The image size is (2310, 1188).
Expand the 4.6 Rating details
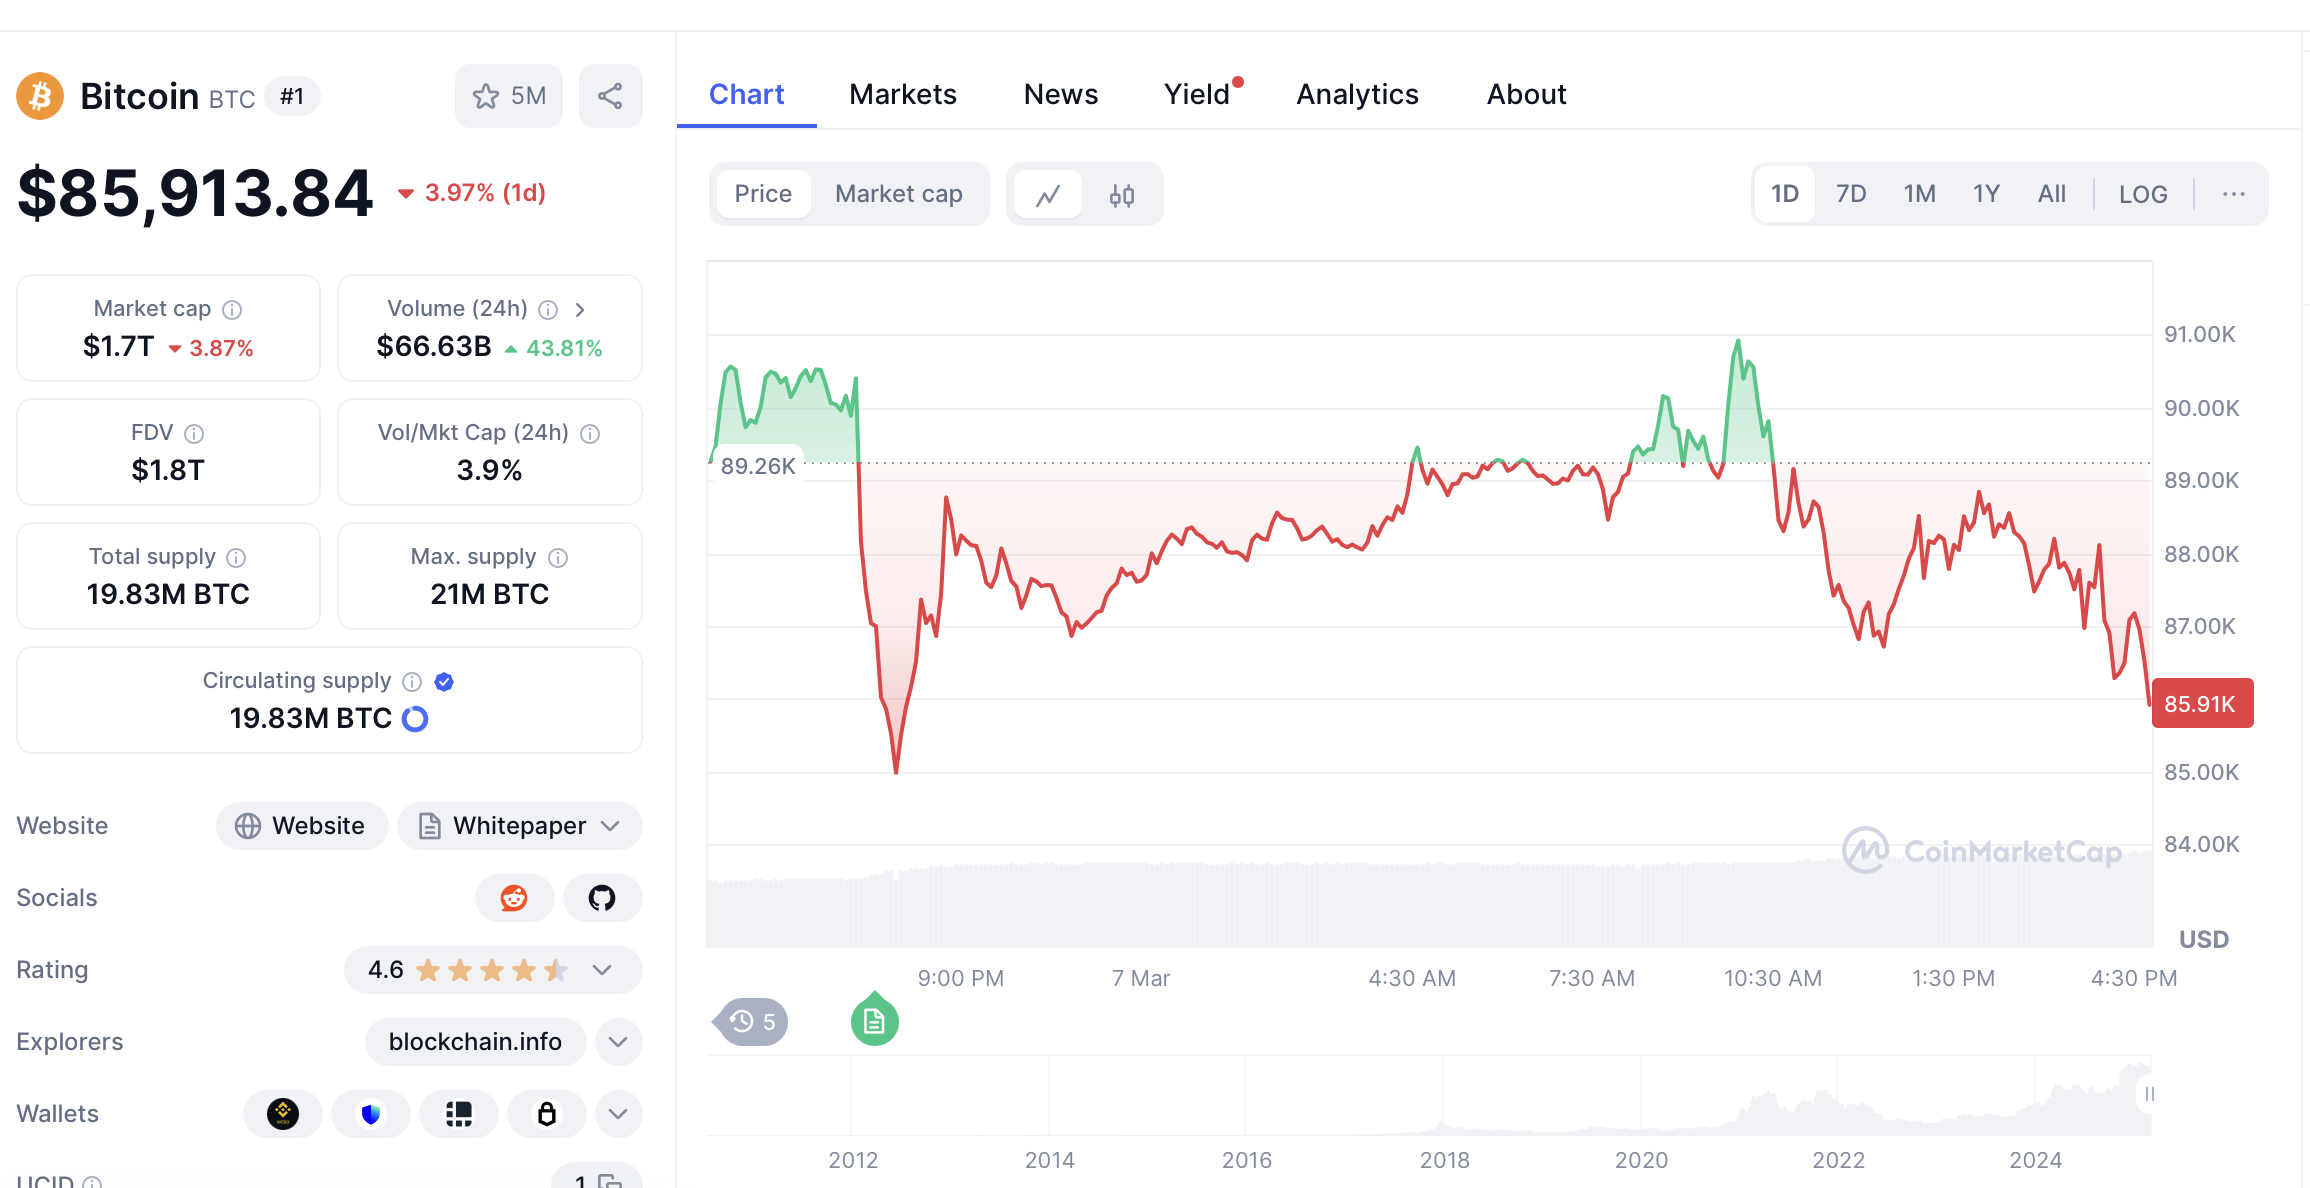(601, 970)
